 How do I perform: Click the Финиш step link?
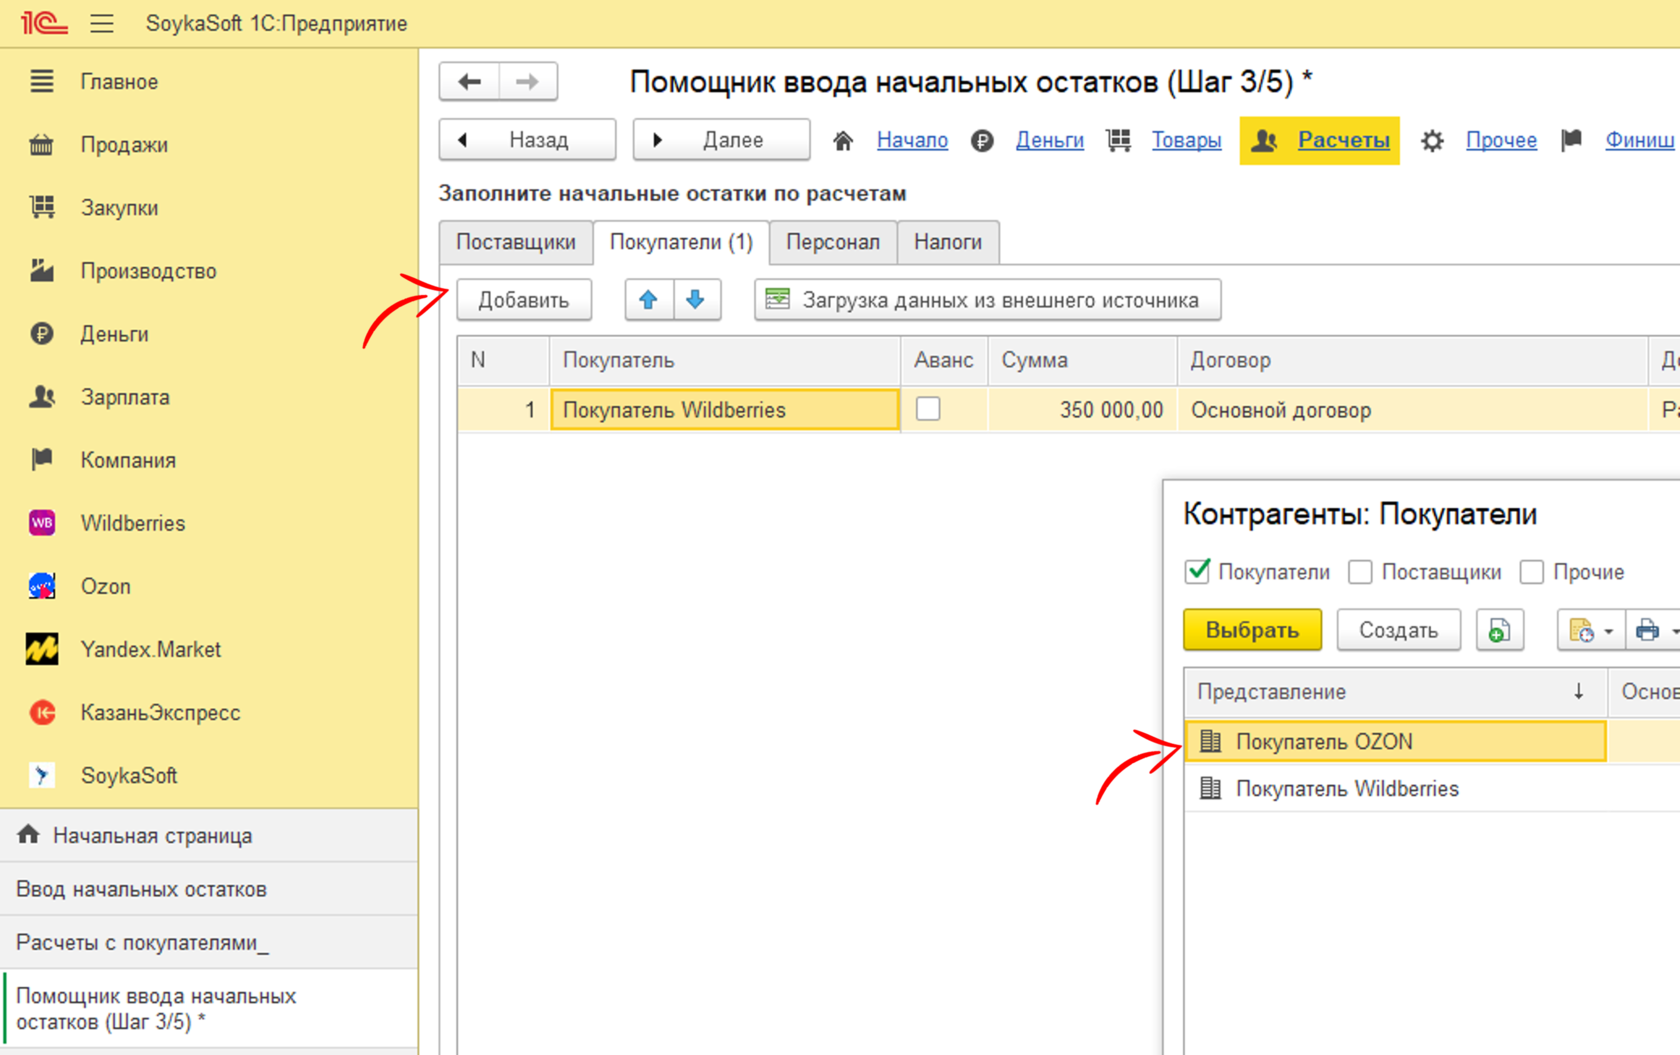[x=1640, y=140]
